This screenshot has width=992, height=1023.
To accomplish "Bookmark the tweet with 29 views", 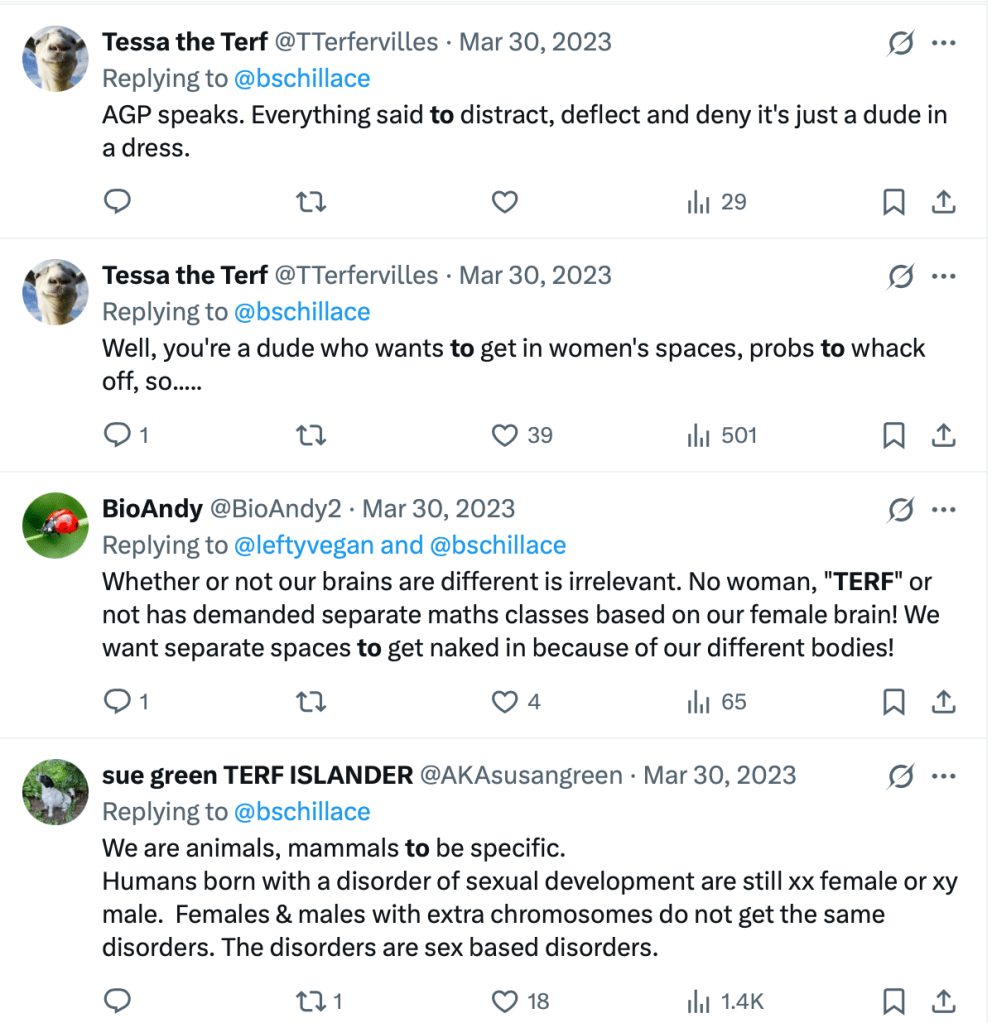I will (893, 203).
